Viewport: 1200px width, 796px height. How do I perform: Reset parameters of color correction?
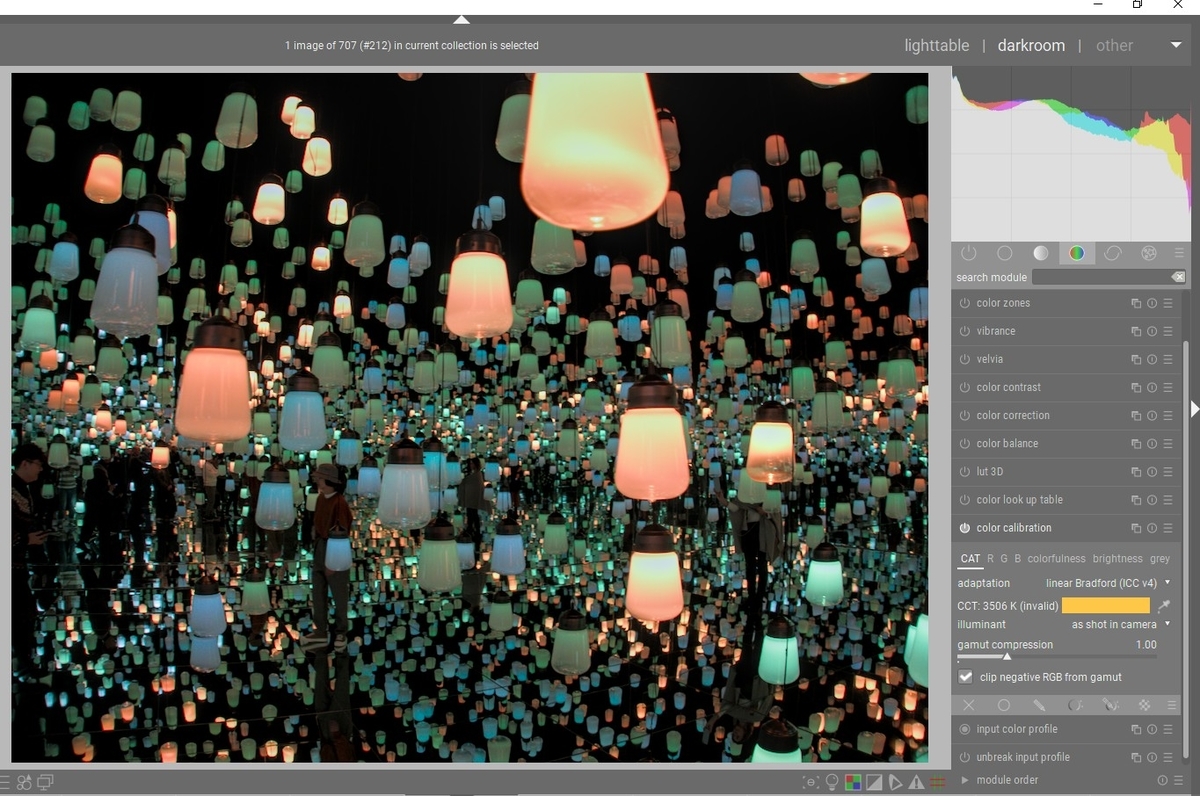click(1152, 415)
